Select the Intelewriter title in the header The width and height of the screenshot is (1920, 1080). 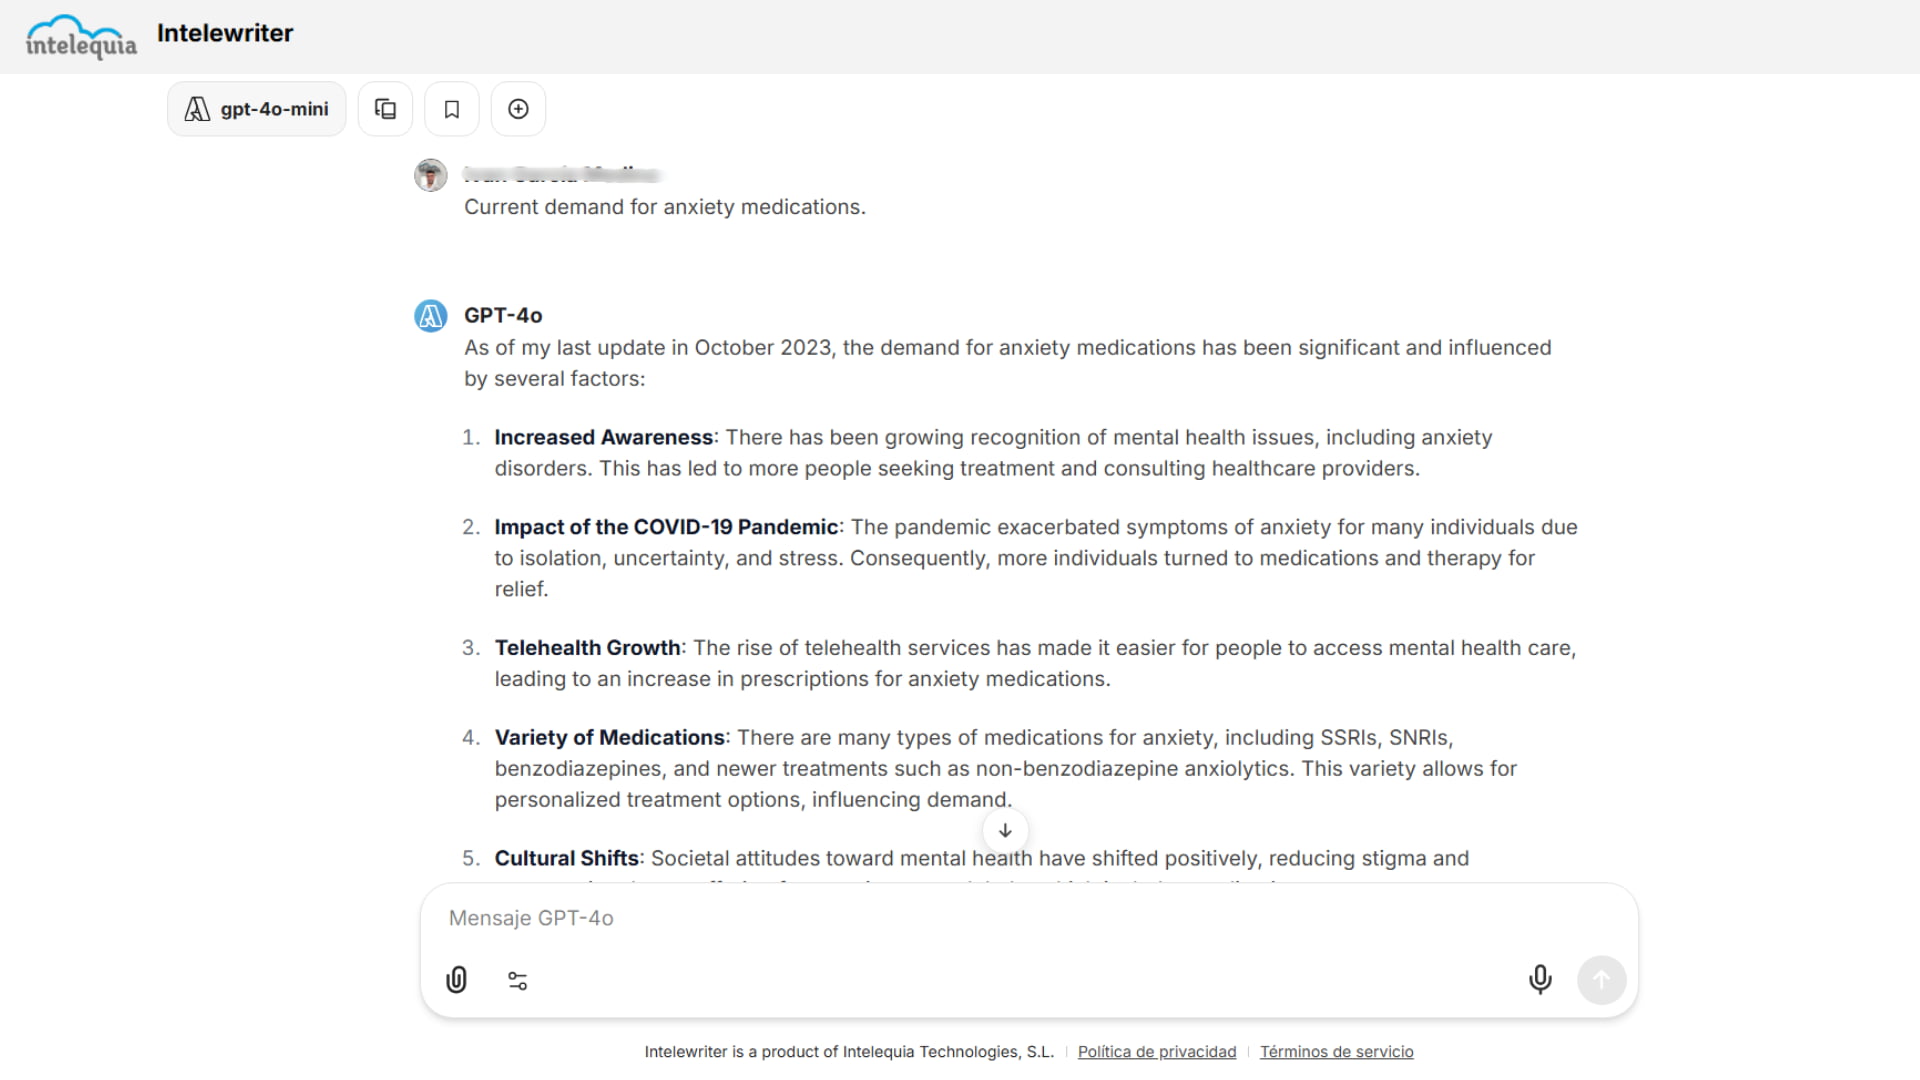pyautogui.click(x=225, y=33)
